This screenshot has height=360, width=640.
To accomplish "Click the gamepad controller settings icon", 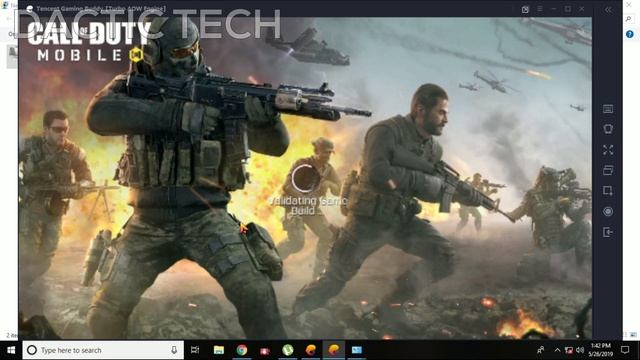I will [608, 129].
